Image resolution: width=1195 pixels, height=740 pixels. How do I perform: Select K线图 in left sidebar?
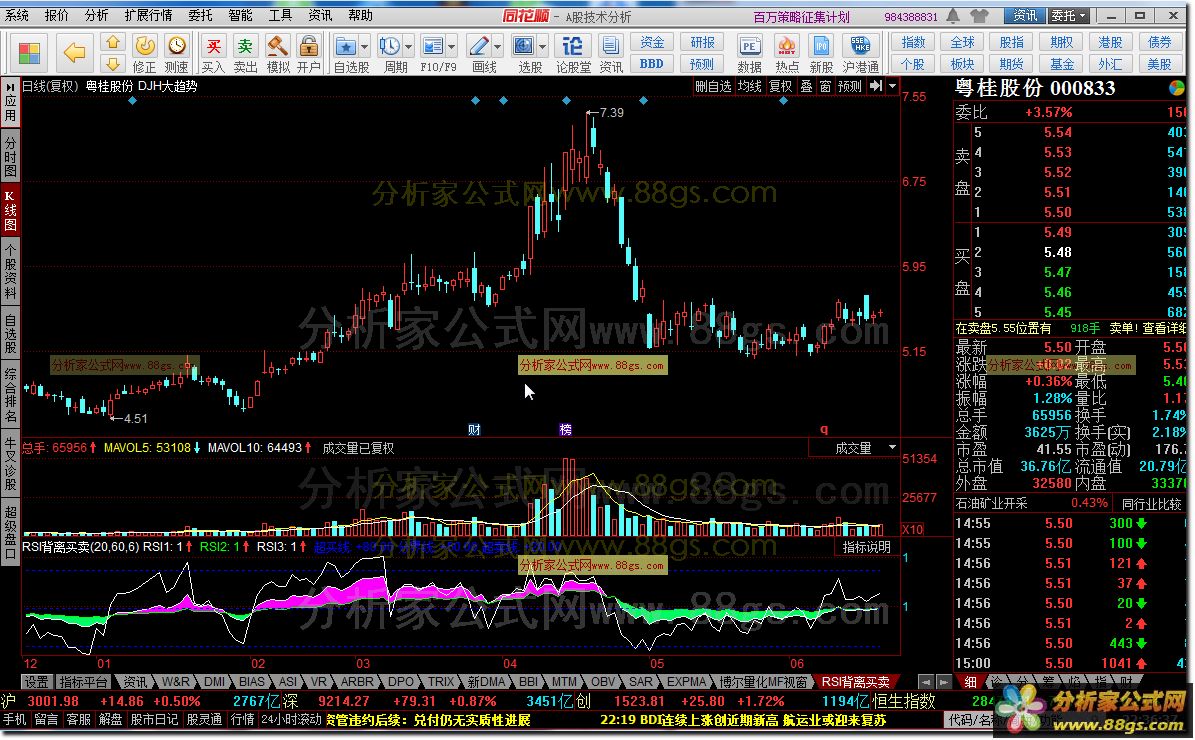click(10, 210)
